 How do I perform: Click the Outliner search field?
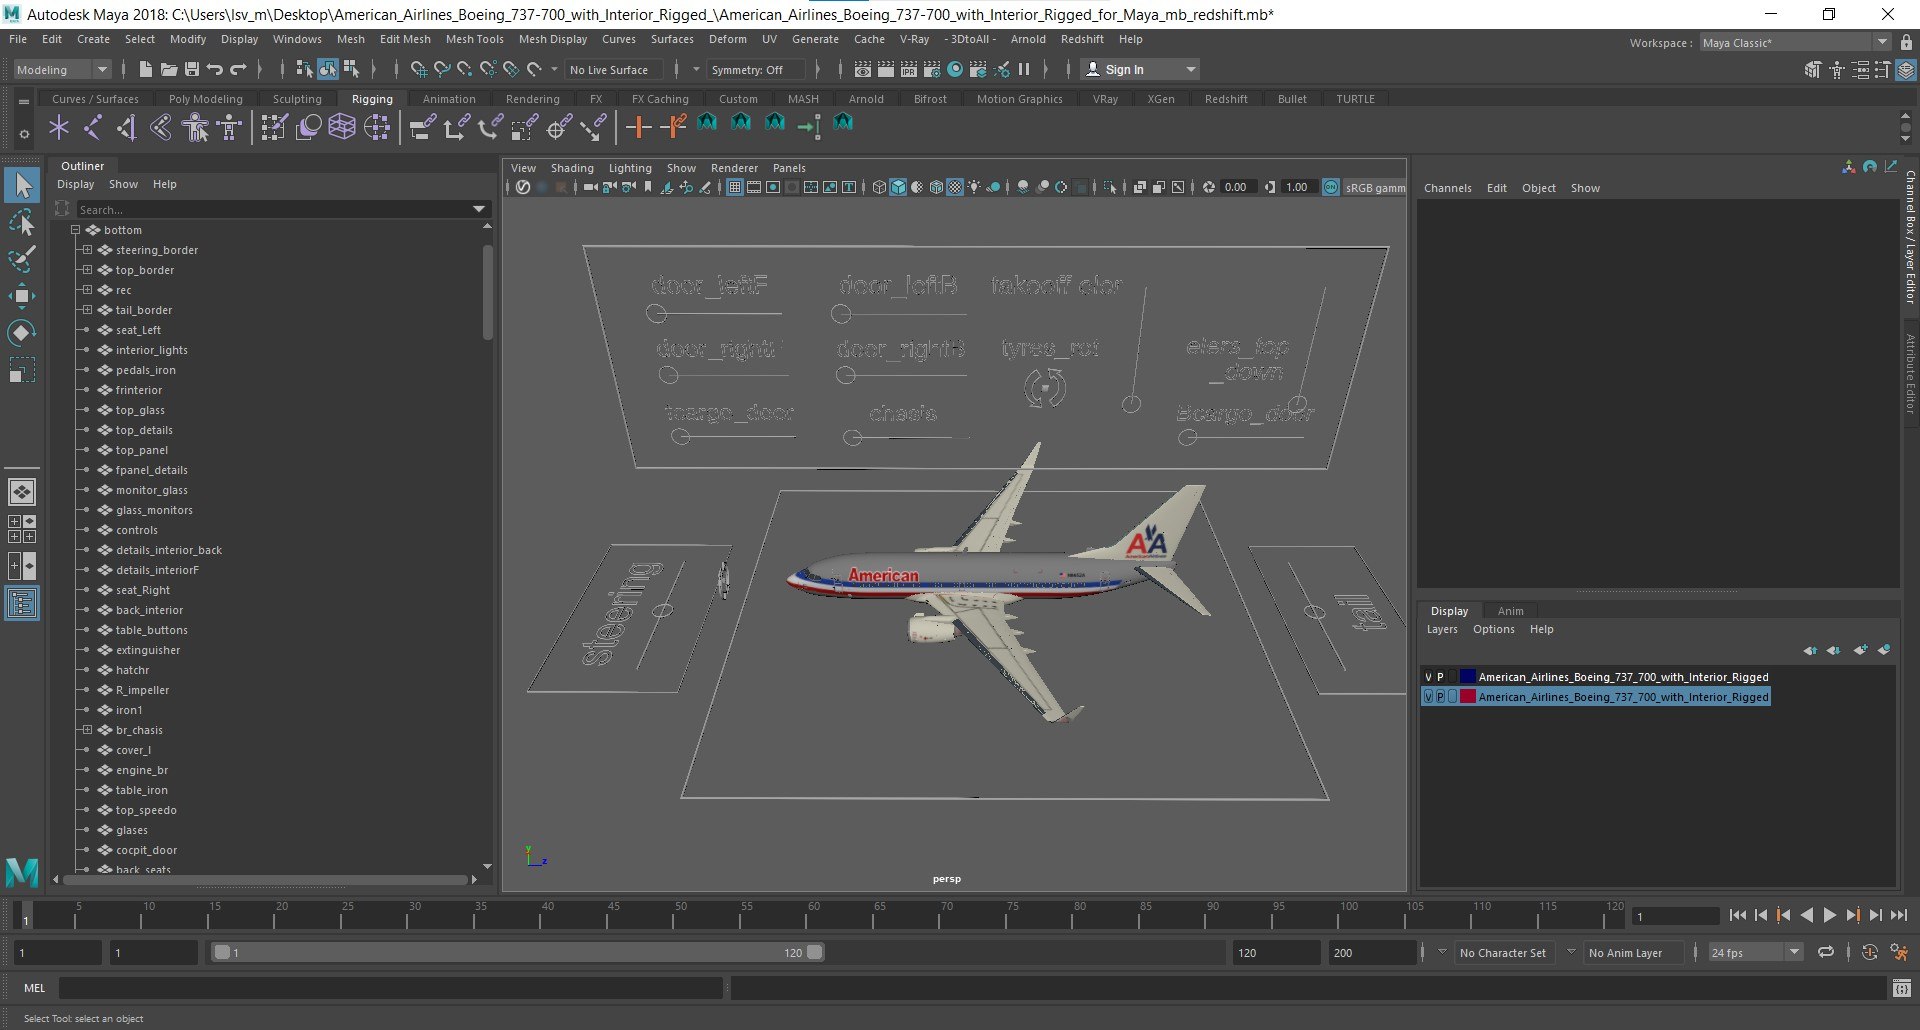272,209
